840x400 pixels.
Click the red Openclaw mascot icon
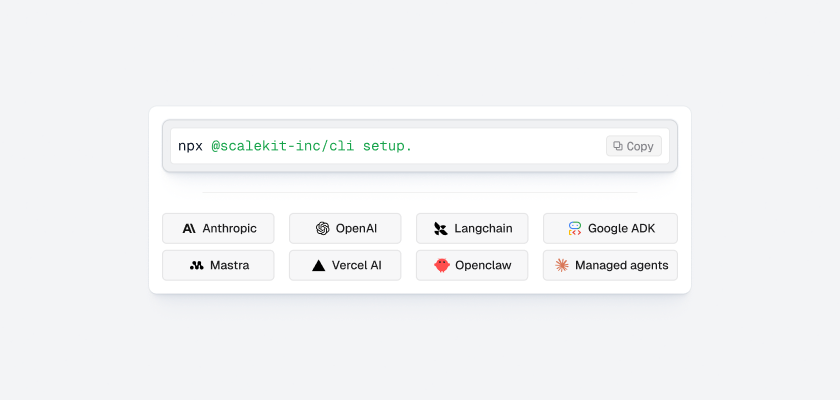442,265
